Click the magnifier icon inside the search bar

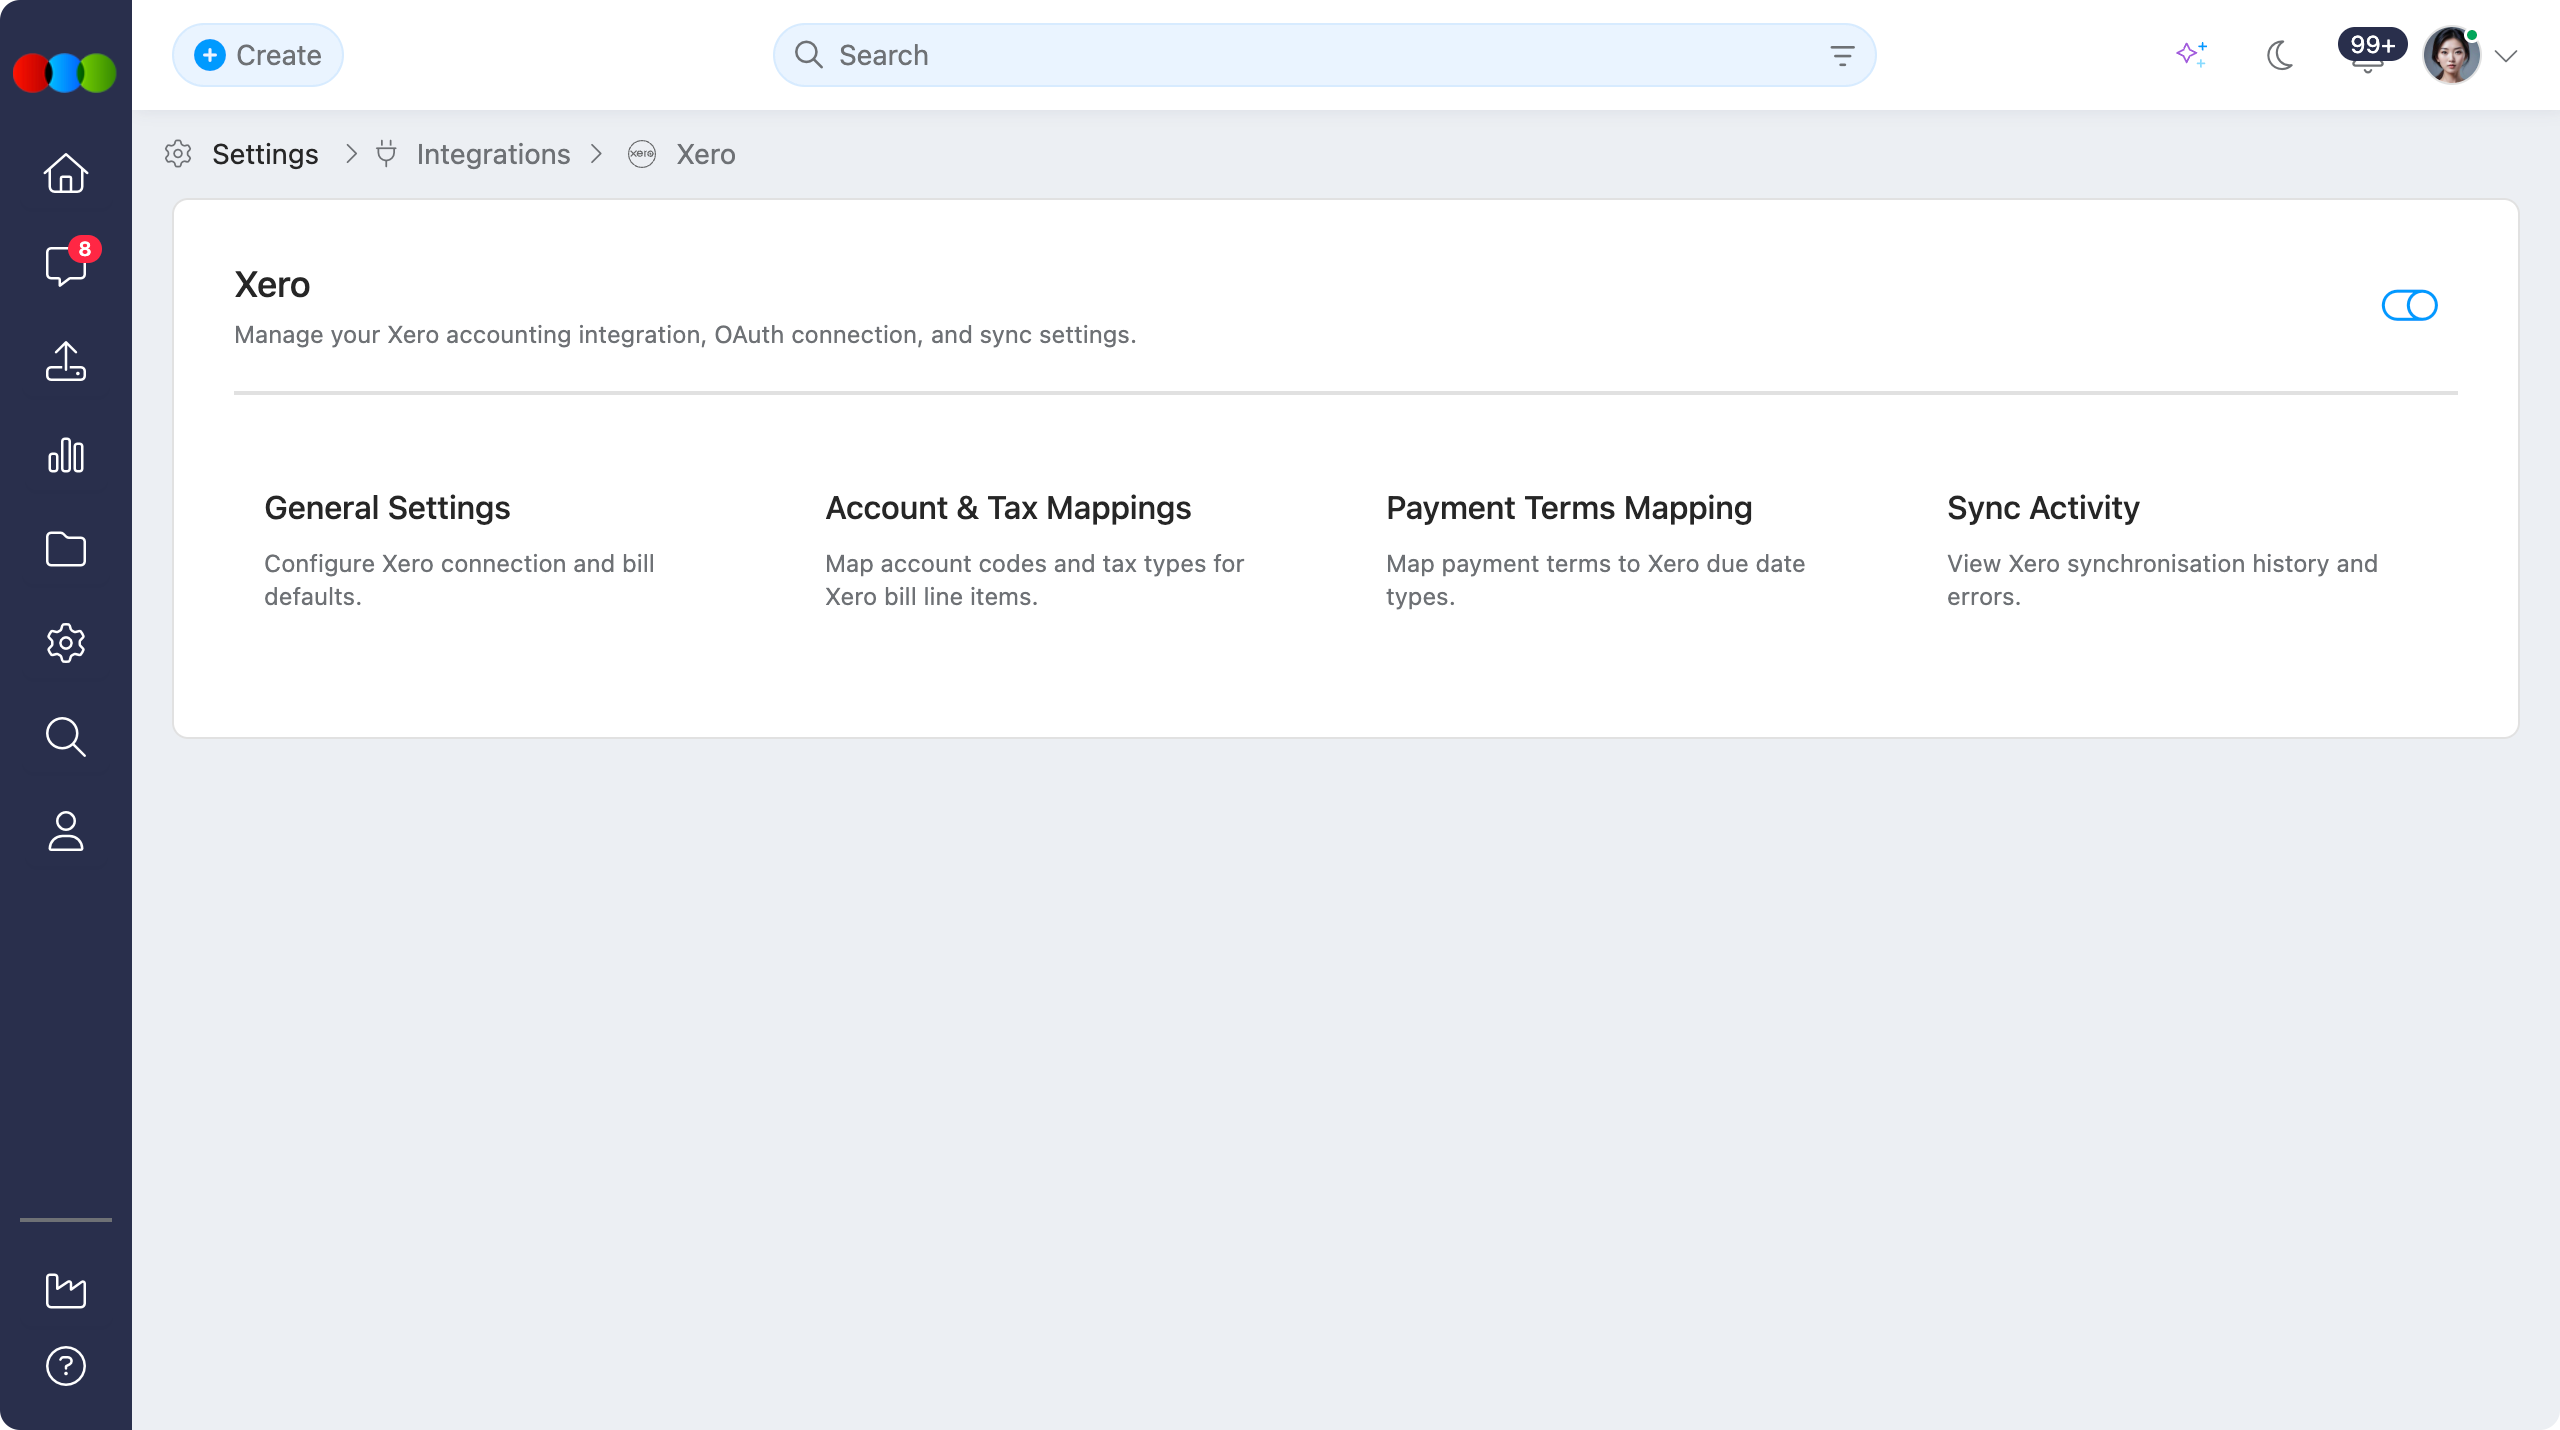[809, 55]
